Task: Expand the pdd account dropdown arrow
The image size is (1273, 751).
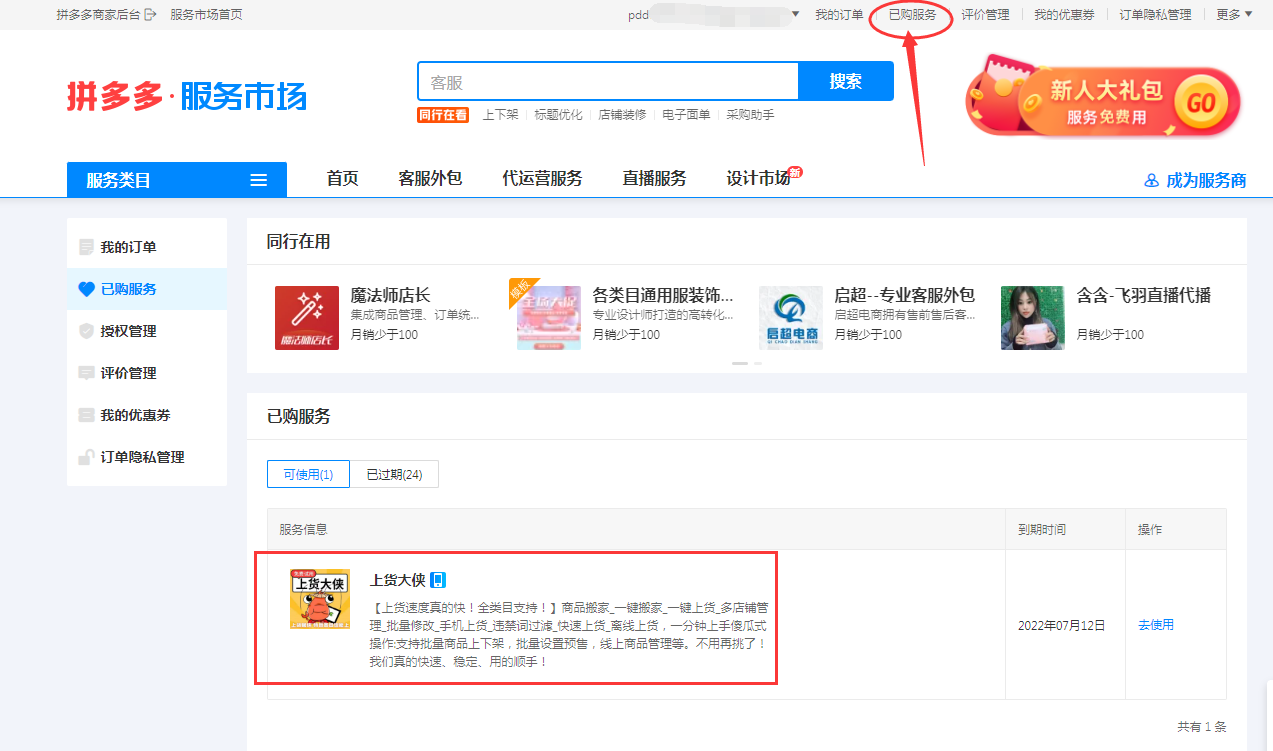Action: [x=796, y=15]
